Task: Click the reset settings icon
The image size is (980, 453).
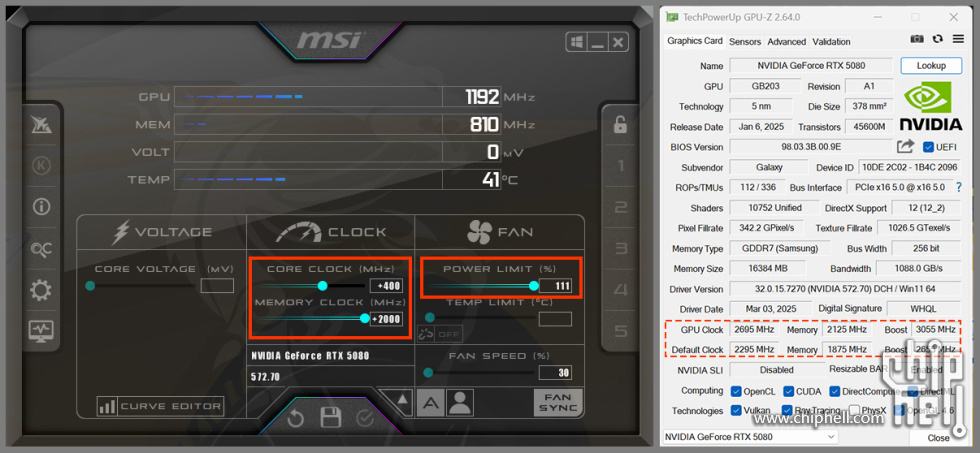Action: [296, 417]
